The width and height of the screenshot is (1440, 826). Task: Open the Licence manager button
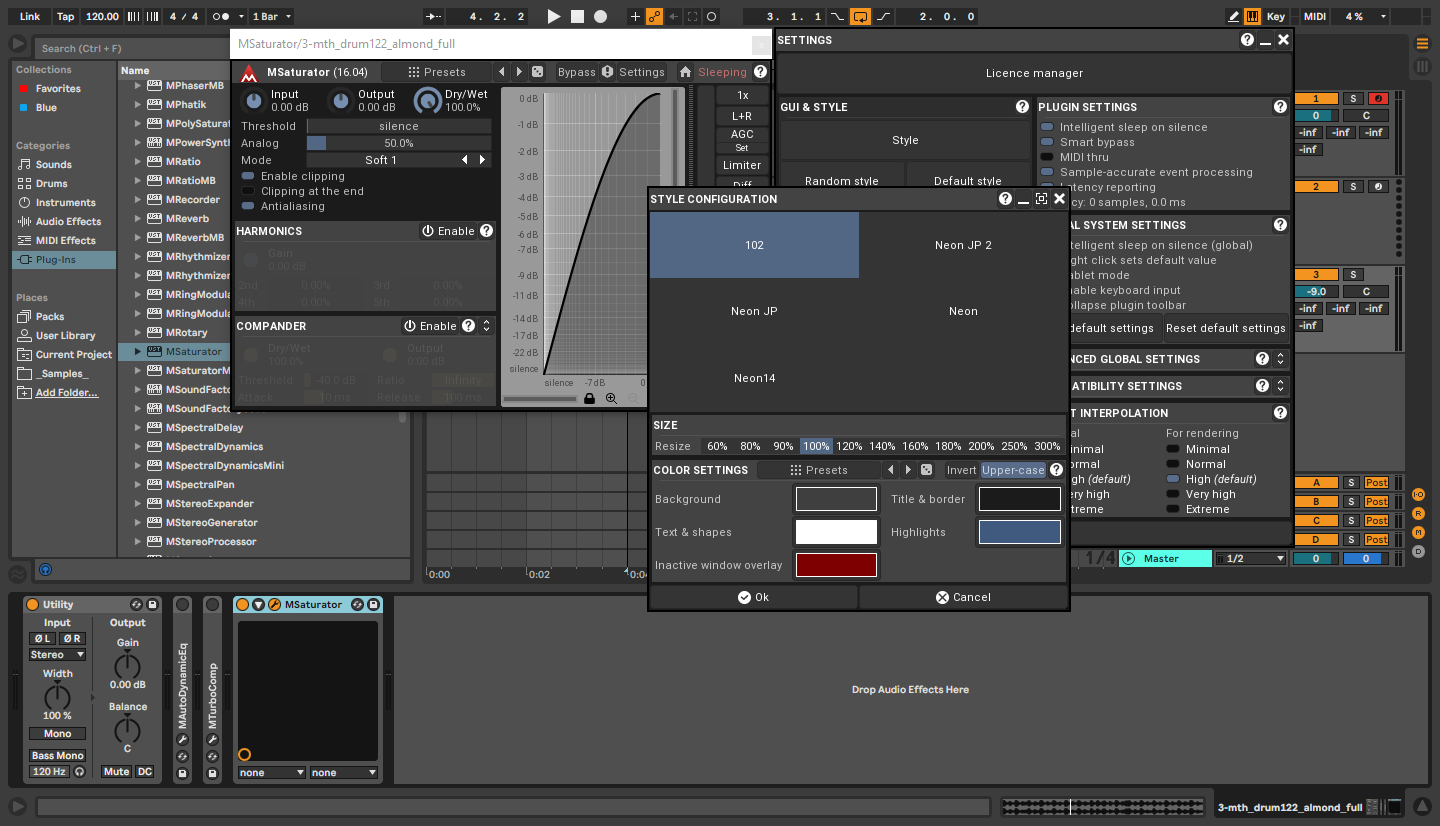(x=1034, y=73)
